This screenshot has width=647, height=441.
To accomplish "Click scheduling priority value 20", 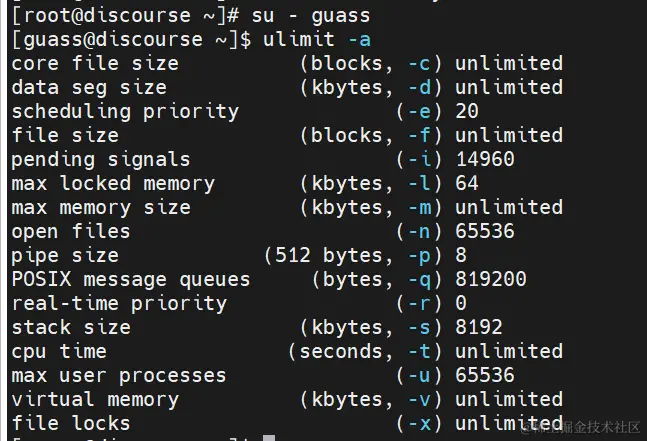I will click(466, 112).
